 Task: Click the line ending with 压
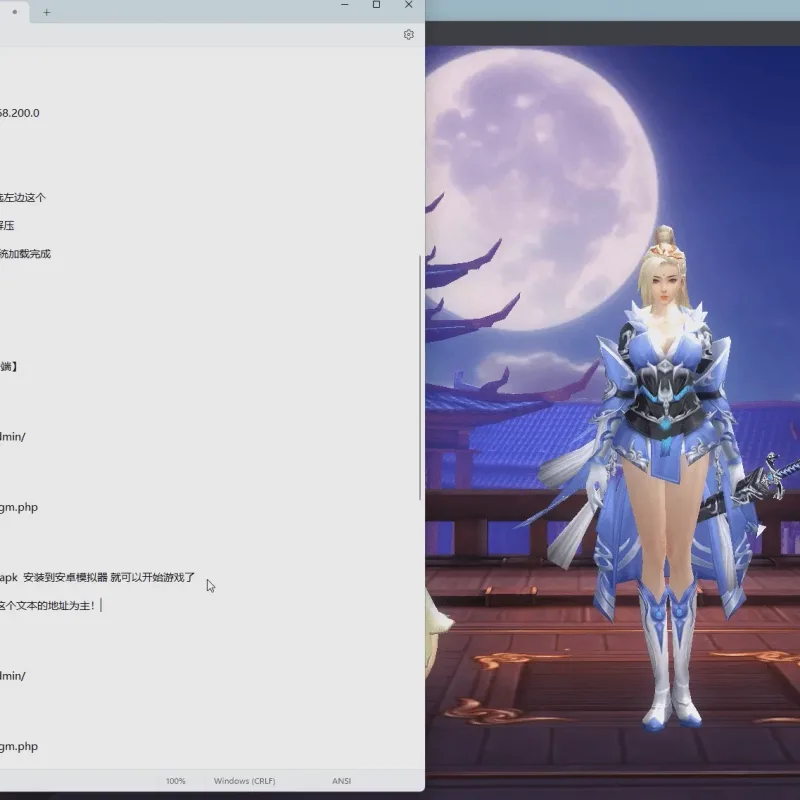pyautogui.click(x=7, y=226)
